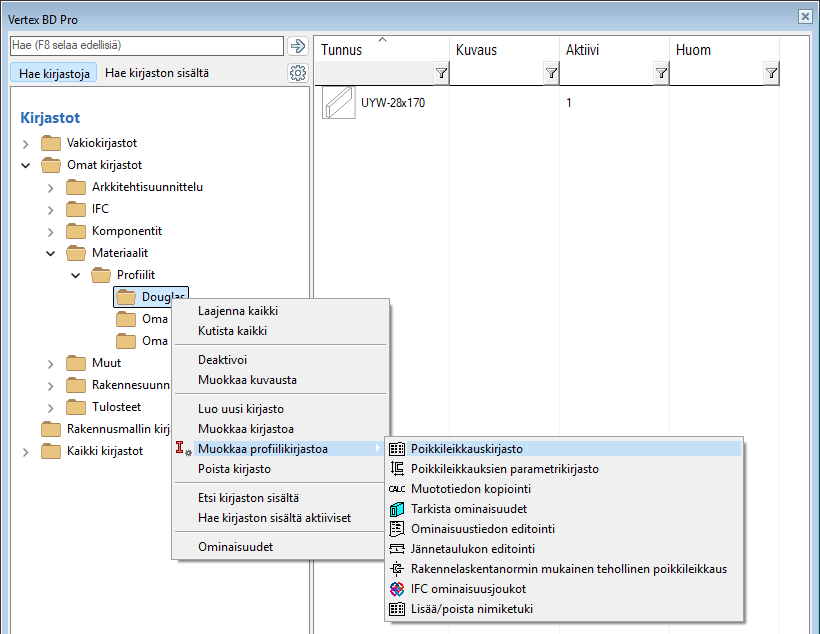This screenshot has width=820, height=634.
Task: Open Tarkista ominaisuudet from submenu
Action: pos(468,509)
